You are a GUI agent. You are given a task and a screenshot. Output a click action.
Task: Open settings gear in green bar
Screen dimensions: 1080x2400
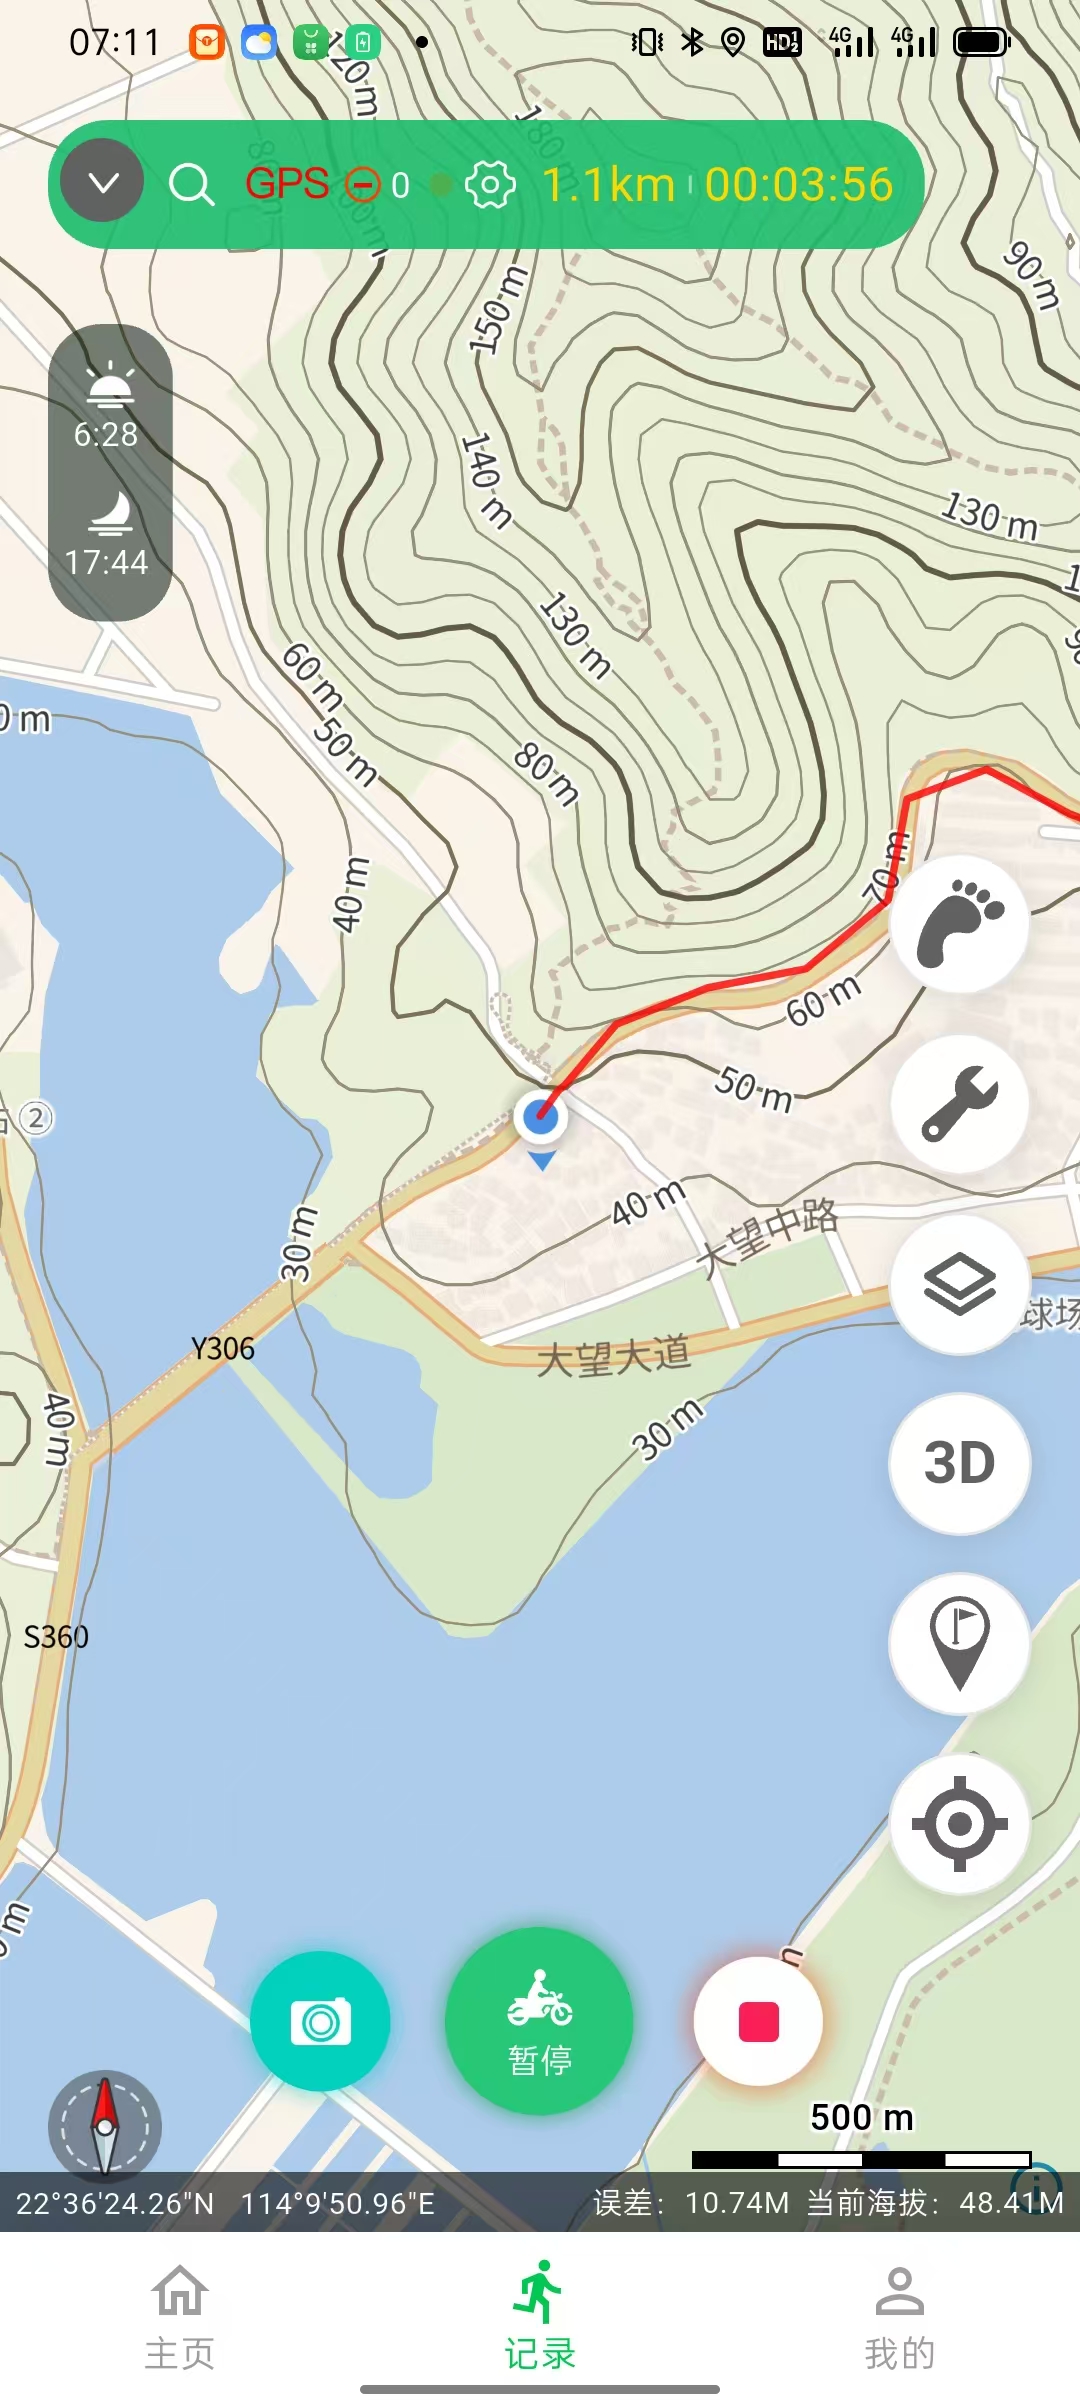(x=490, y=184)
